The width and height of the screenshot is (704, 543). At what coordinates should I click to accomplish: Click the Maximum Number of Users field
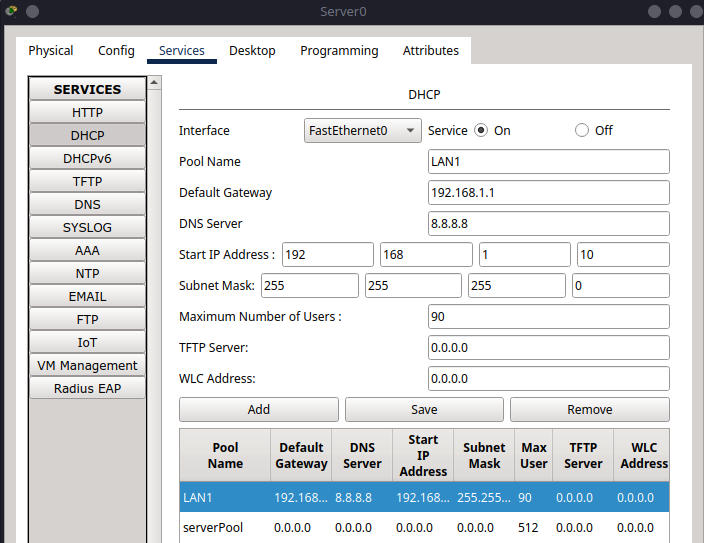click(548, 317)
